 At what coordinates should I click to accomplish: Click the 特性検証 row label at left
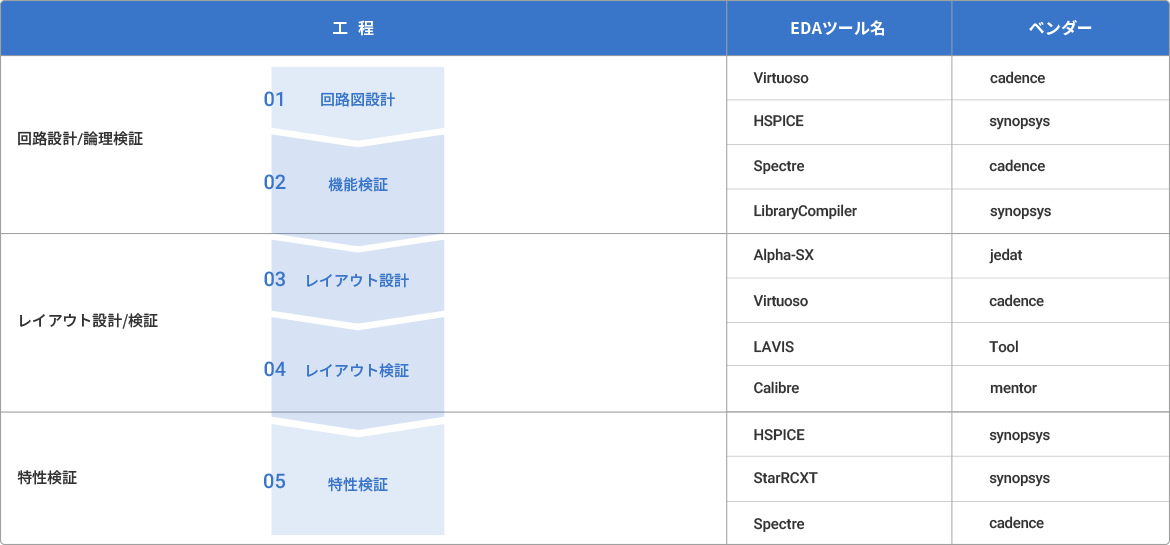(x=47, y=478)
